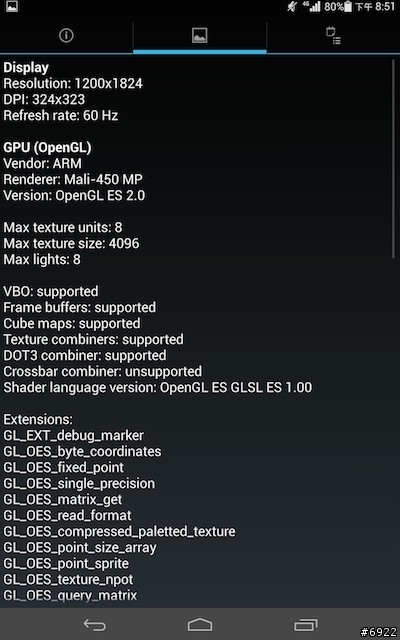Tap the clock time 8:51 in status bar
The image size is (400, 640).
(x=385, y=7)
